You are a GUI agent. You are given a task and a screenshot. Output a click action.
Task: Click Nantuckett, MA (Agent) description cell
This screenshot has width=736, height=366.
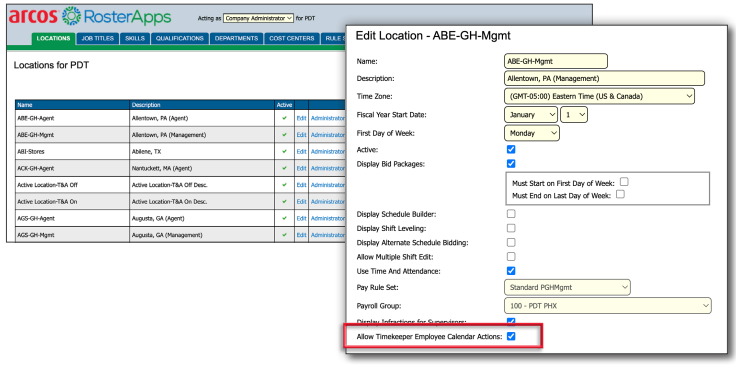point(202,168)
